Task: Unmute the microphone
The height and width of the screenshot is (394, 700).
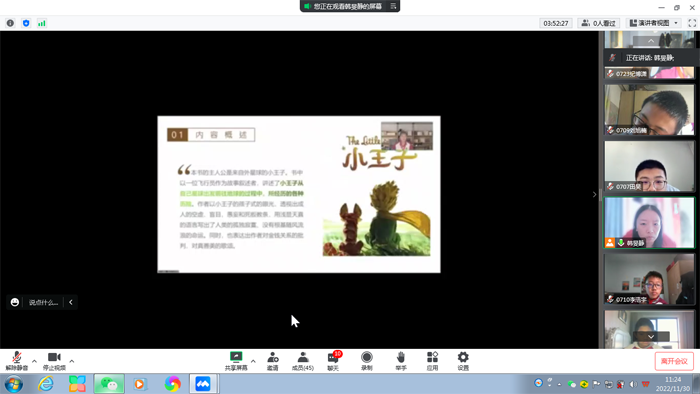Action: [17, 361]
